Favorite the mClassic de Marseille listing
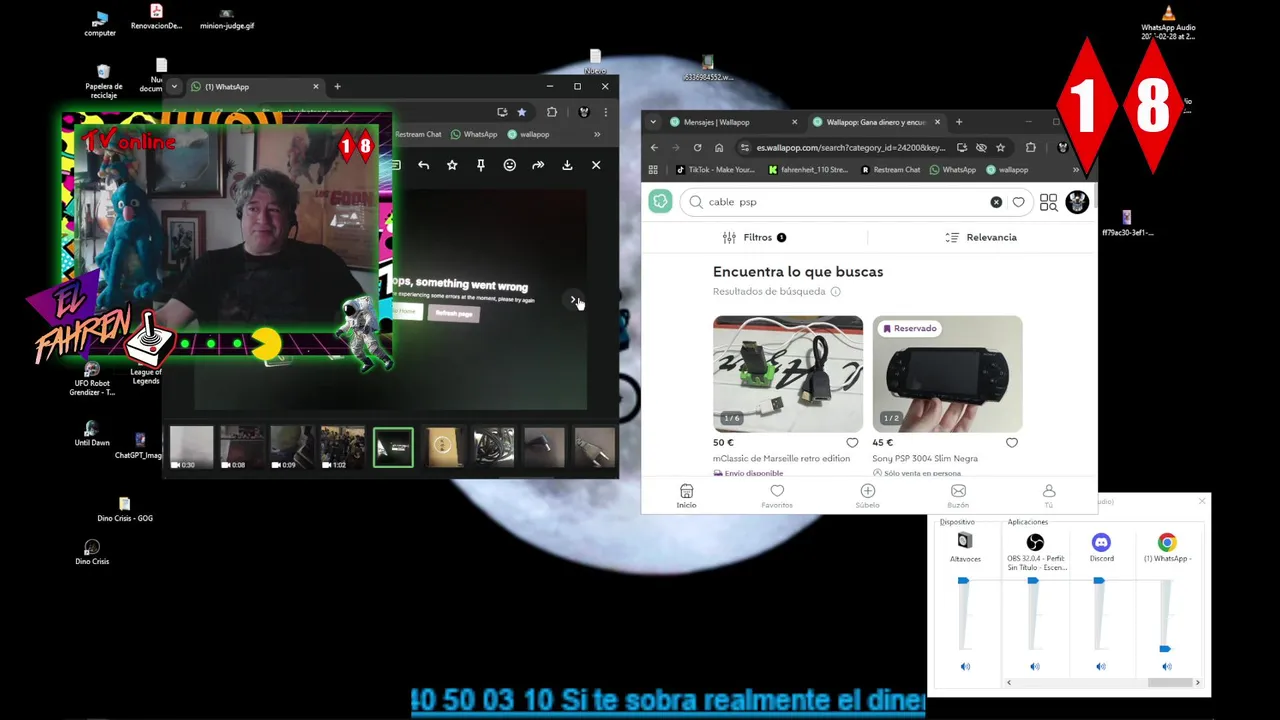This screenshot has height=720, width=1280. [x=852, y=443]
